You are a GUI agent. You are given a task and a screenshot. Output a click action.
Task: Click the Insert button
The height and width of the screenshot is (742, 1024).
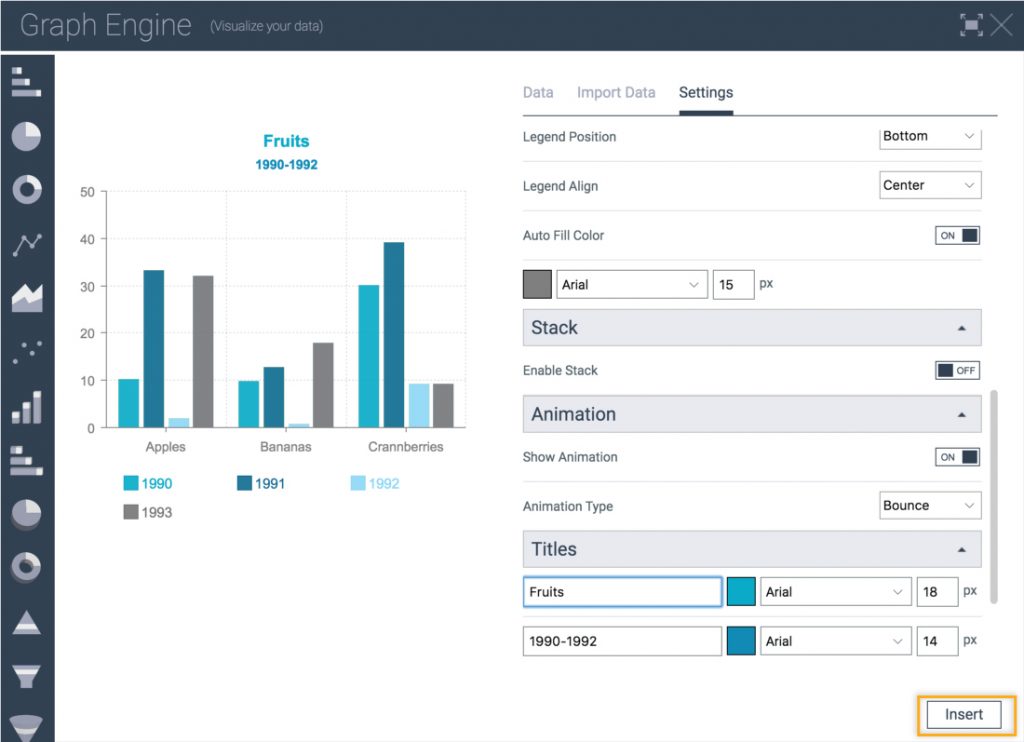[964, 715]
